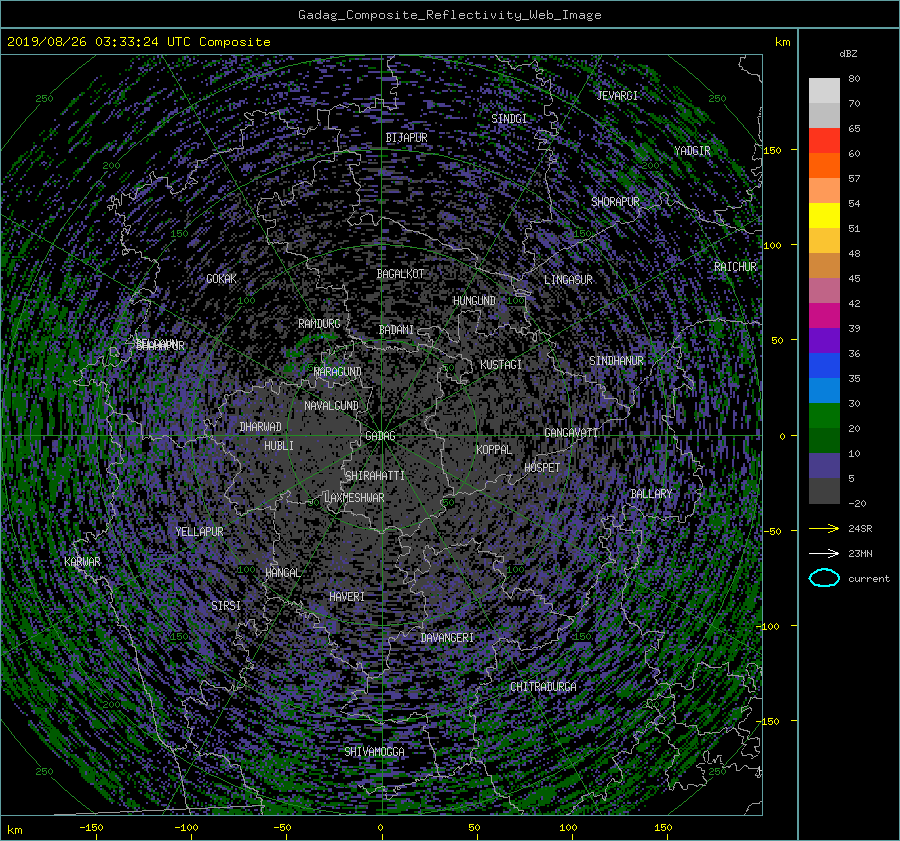Click the HANGAL city label
The height and width of the screenshot is (841, 900).
282,573
